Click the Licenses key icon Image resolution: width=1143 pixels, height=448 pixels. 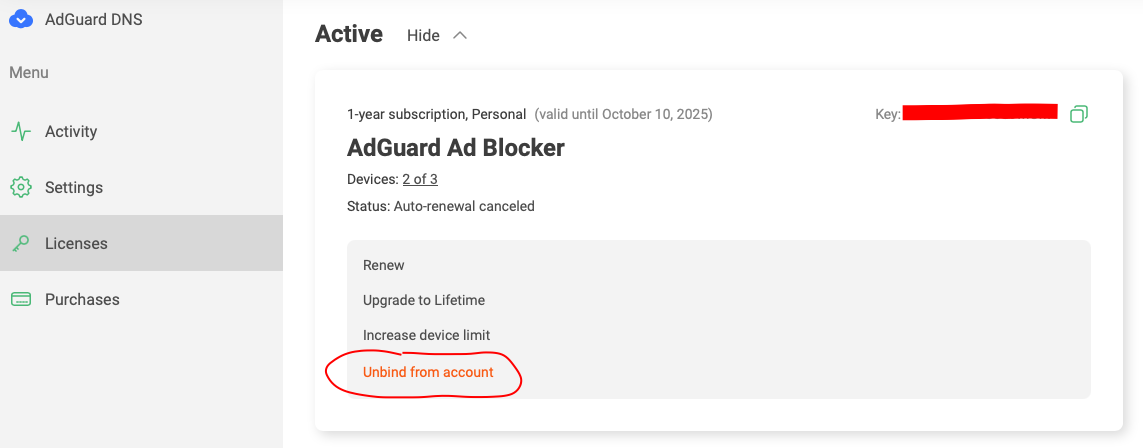point(21,243)
